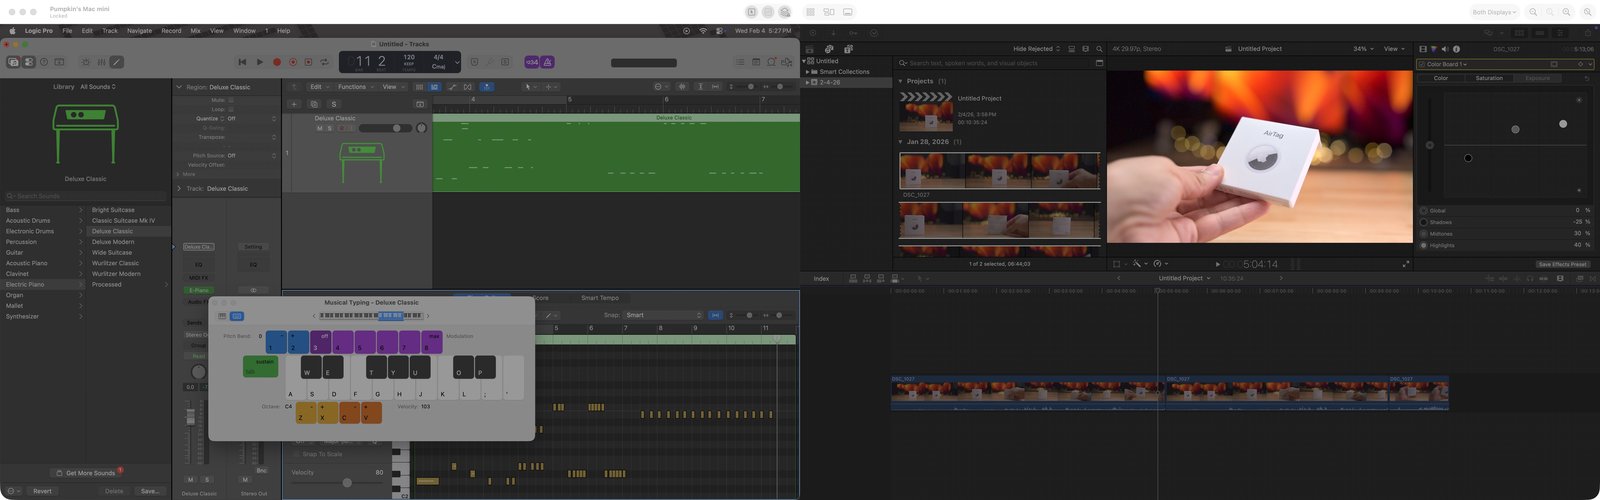Toggle cycle mode in Logic transport
Image resolution: width=1600 pixels, height=500 pixels.
324,62
